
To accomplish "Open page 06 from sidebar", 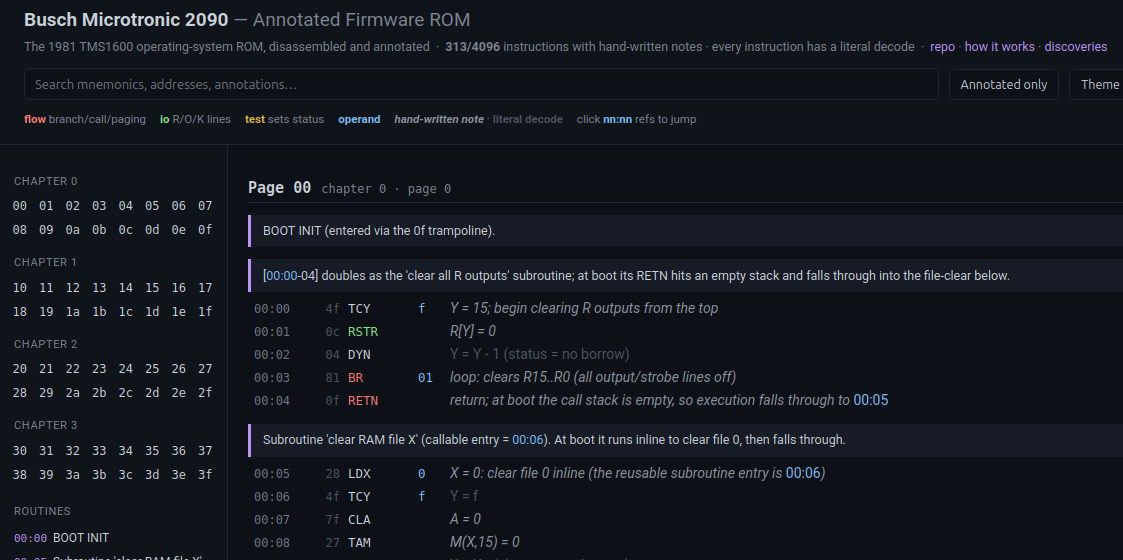I will coord(179,206).
